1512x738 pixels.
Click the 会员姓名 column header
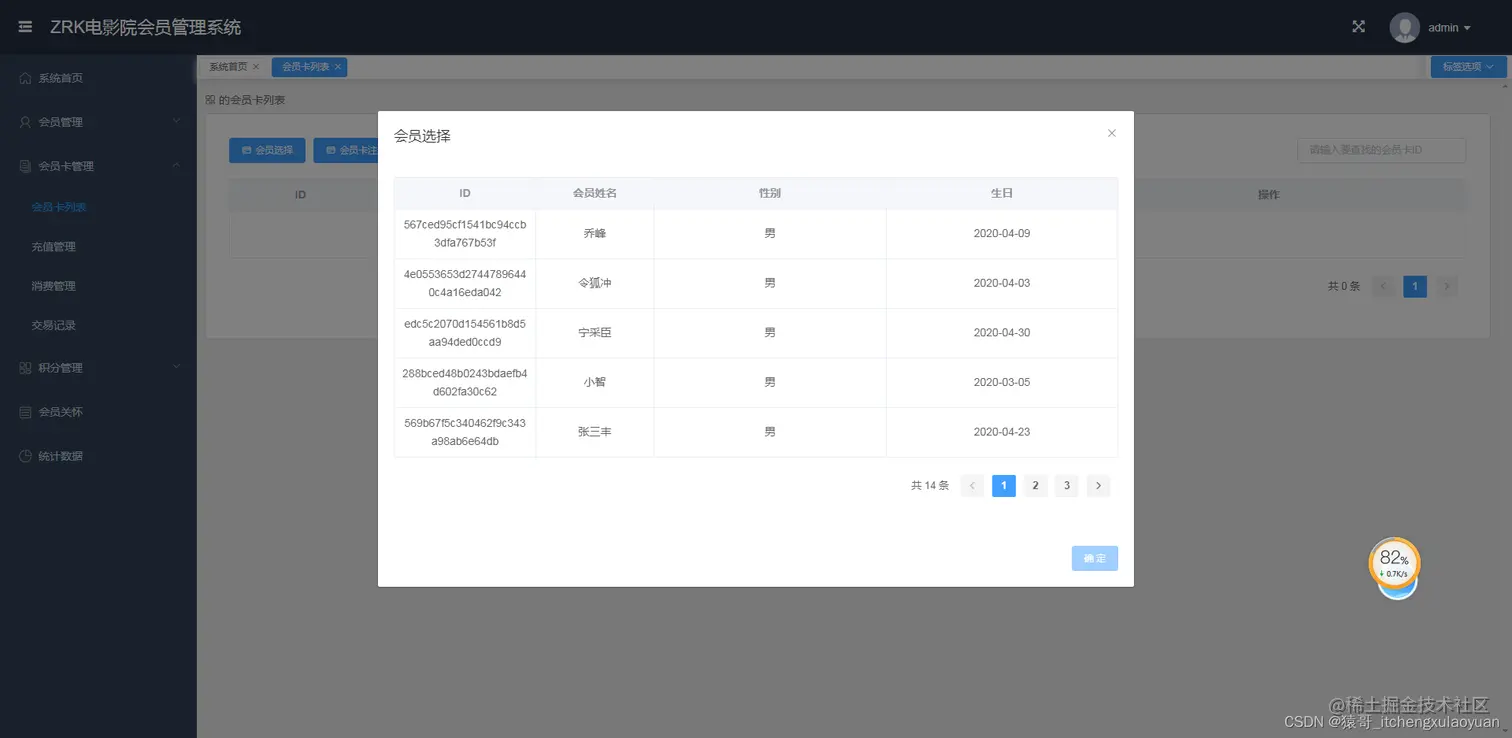coord(595,193)
